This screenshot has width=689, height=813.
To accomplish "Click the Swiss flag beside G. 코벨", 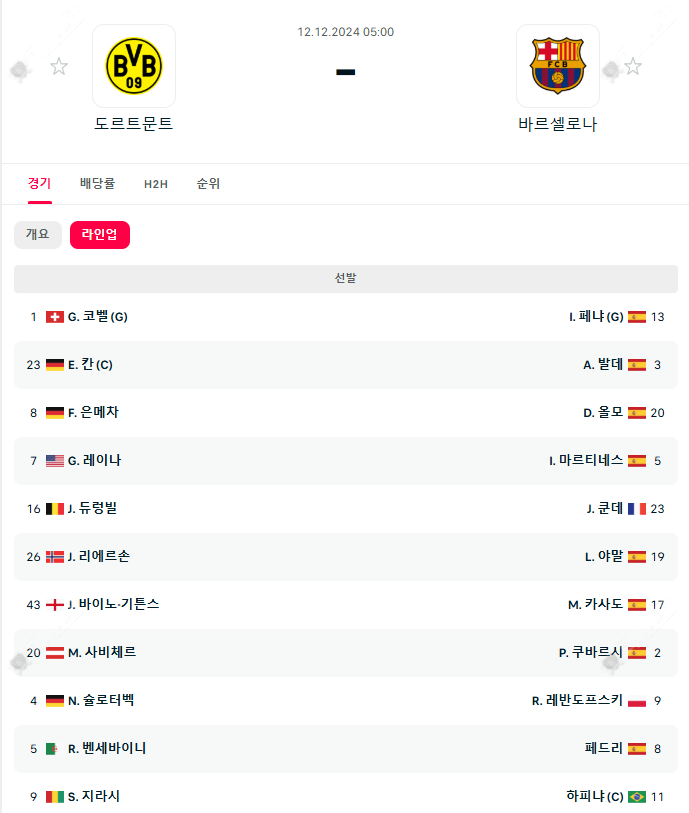I will click(x=55, y=317).
